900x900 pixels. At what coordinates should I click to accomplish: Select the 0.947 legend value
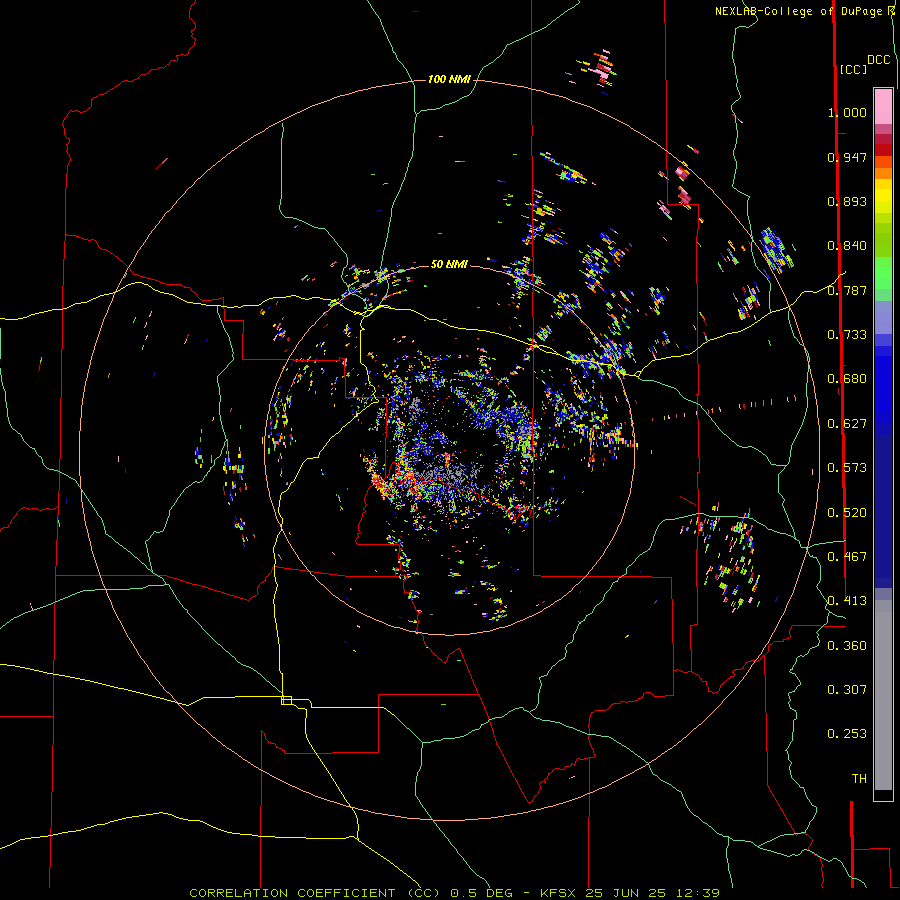pyautogui.click(x=847, y=157)
